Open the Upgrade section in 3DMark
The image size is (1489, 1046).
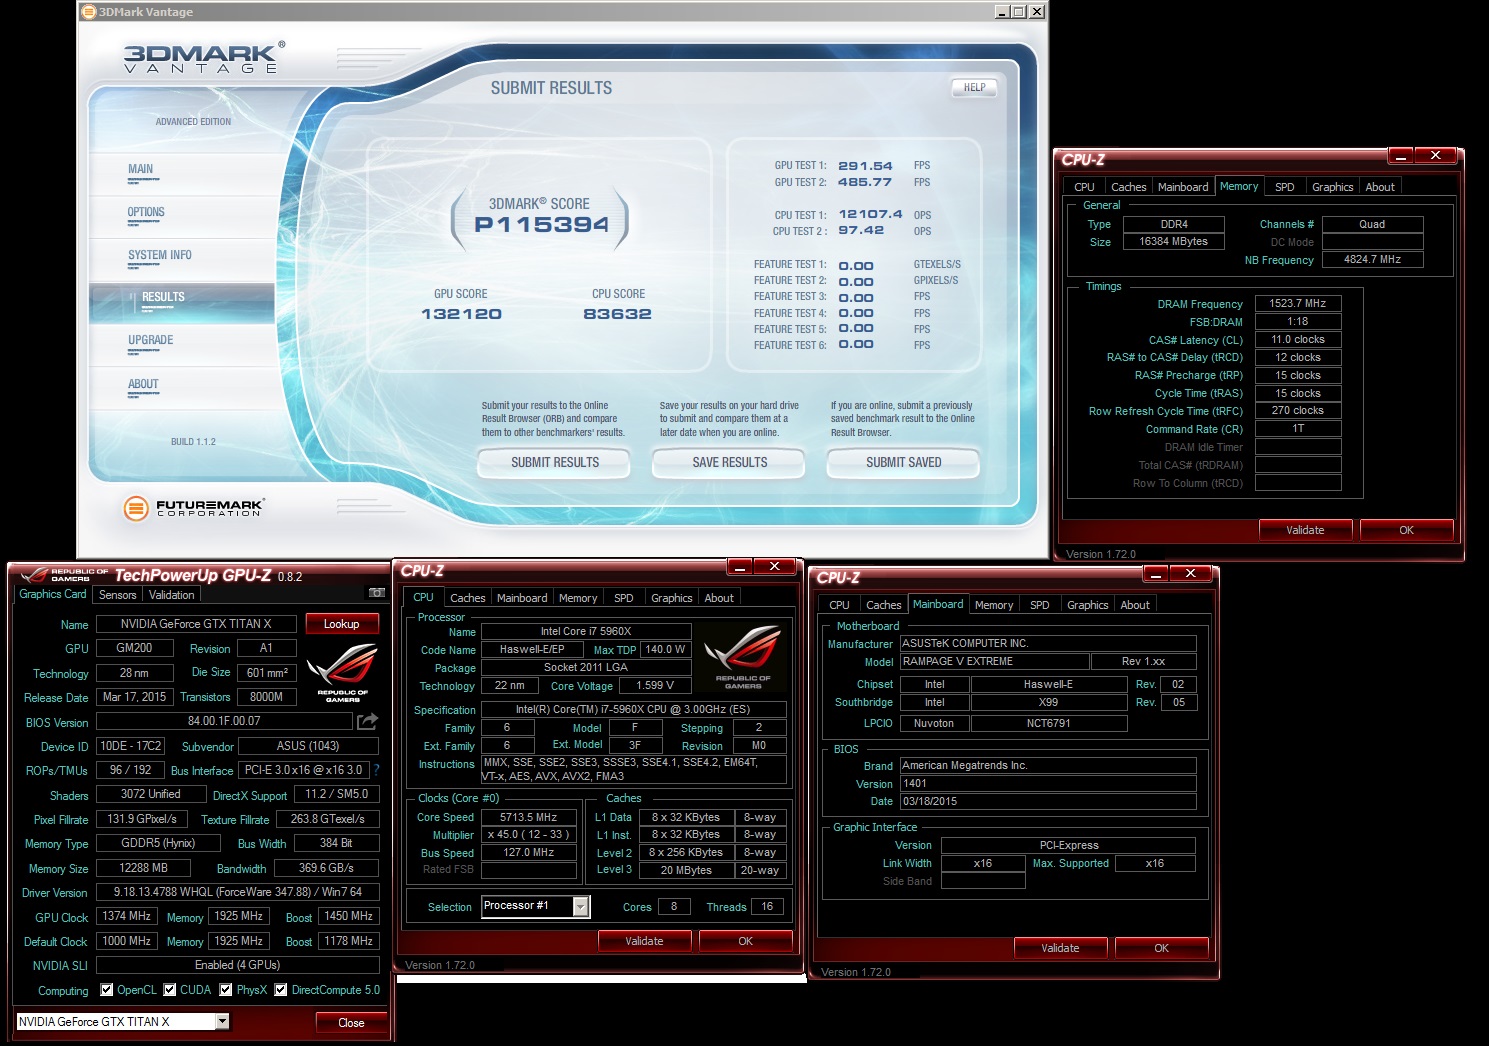coord(151,340)
